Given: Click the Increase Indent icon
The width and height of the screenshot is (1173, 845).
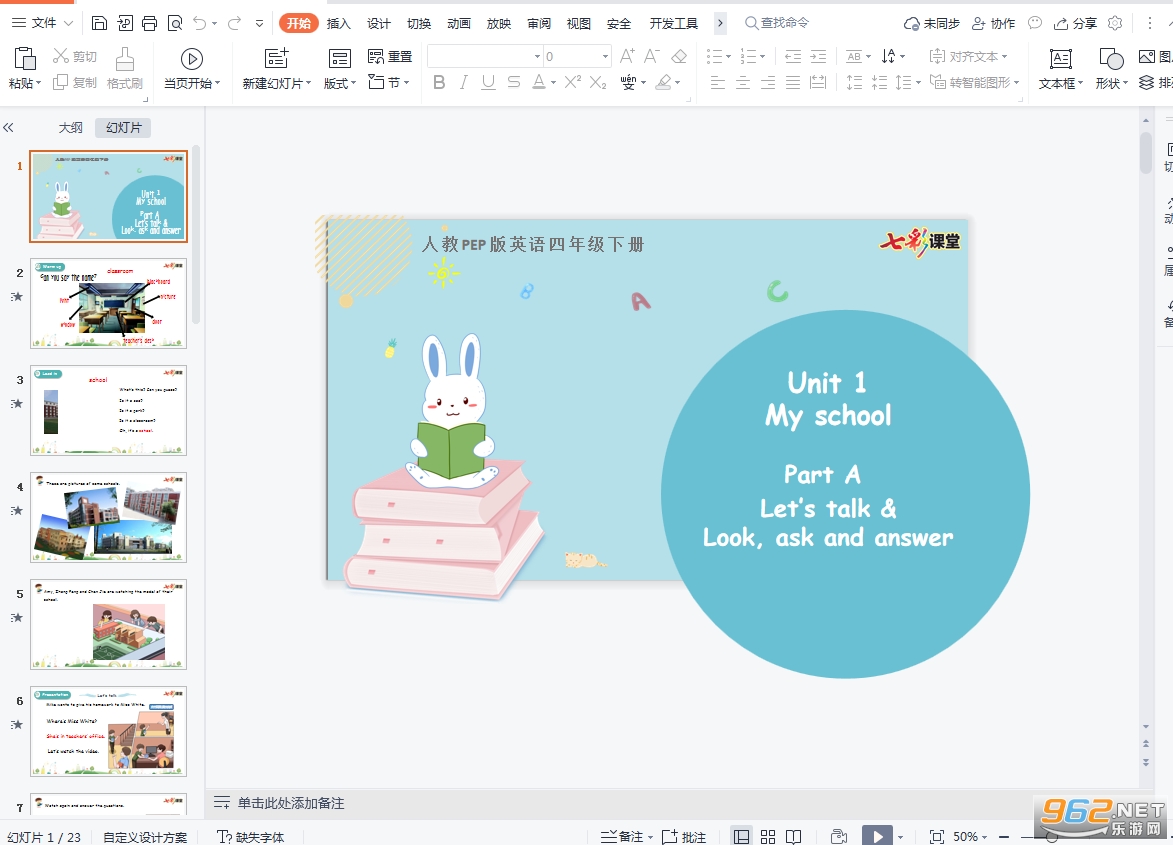Looking at the screenshot, I should [x=818, y=56].
